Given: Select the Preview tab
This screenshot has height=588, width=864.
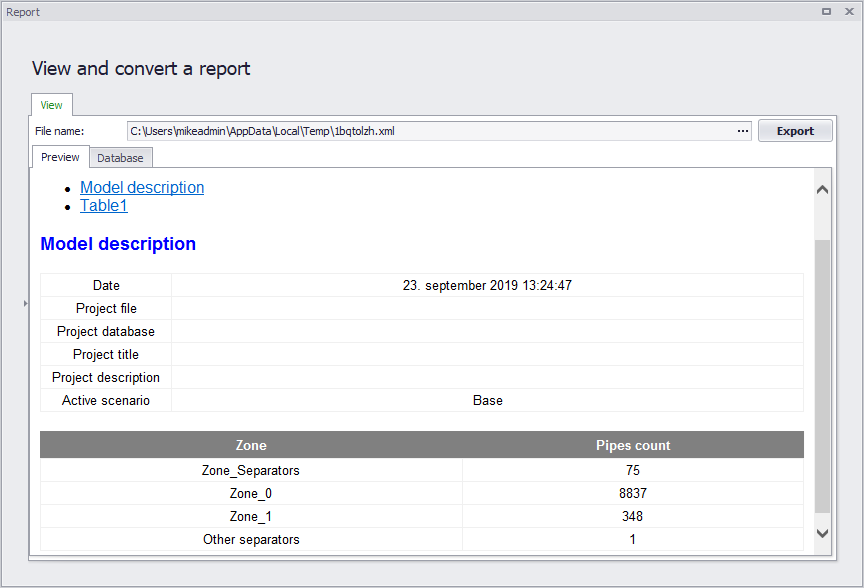Looking at the screenshot, I should [x=60, y=157].
